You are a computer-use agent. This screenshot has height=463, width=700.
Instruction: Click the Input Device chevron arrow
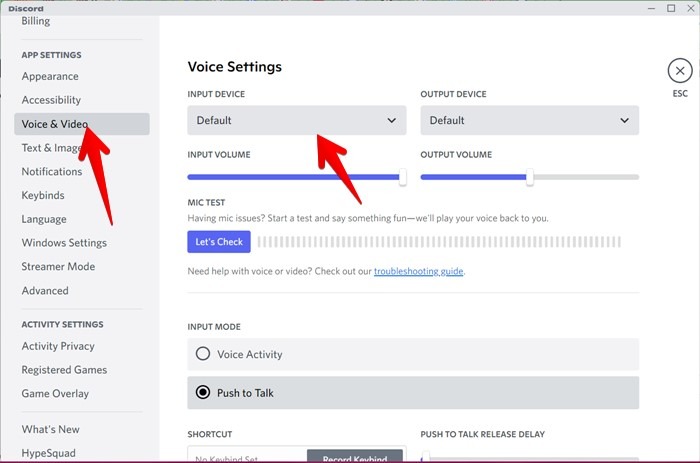pos(392,121)
